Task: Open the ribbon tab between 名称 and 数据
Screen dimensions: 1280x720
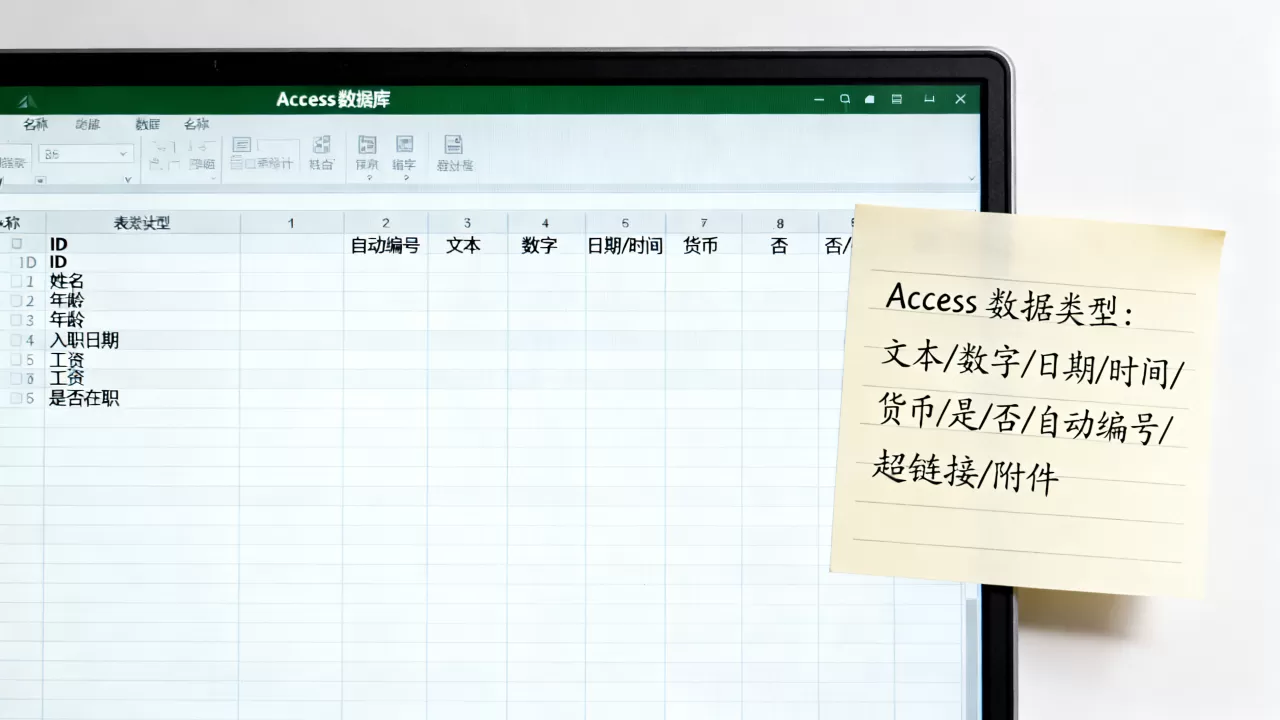Action: 88,124
